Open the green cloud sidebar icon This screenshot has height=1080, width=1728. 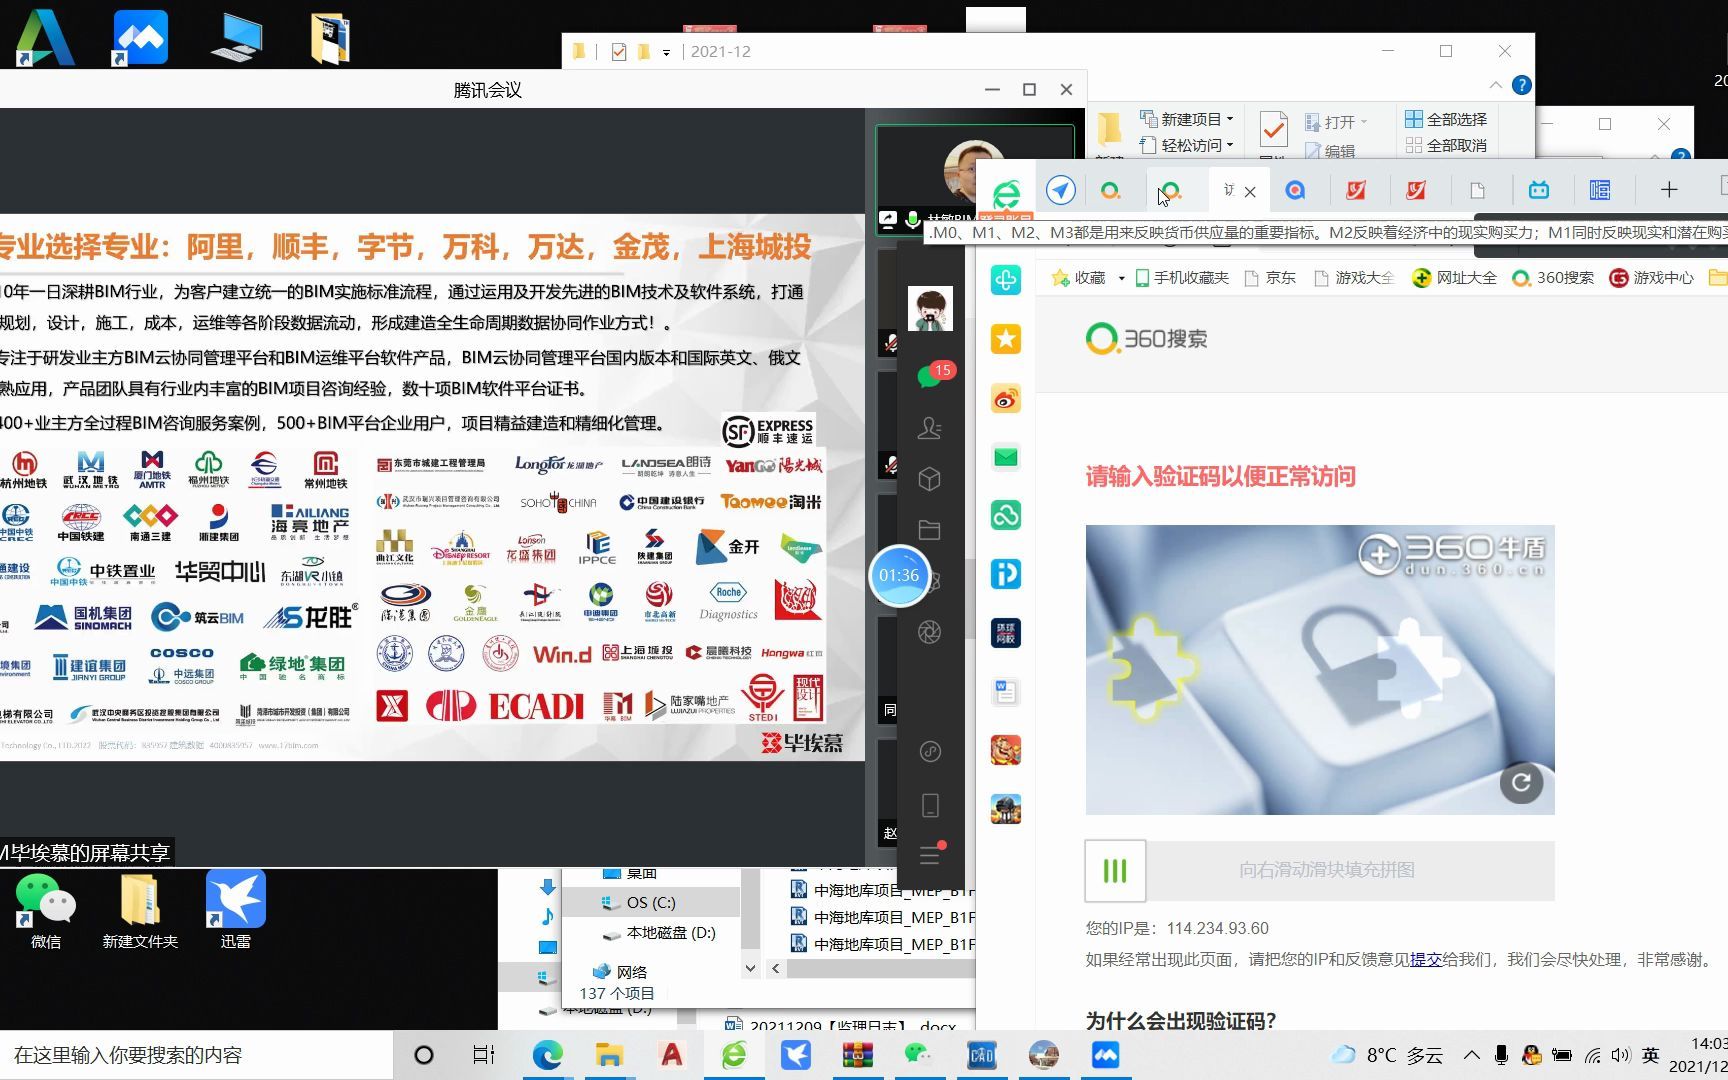coord(1006,515)
